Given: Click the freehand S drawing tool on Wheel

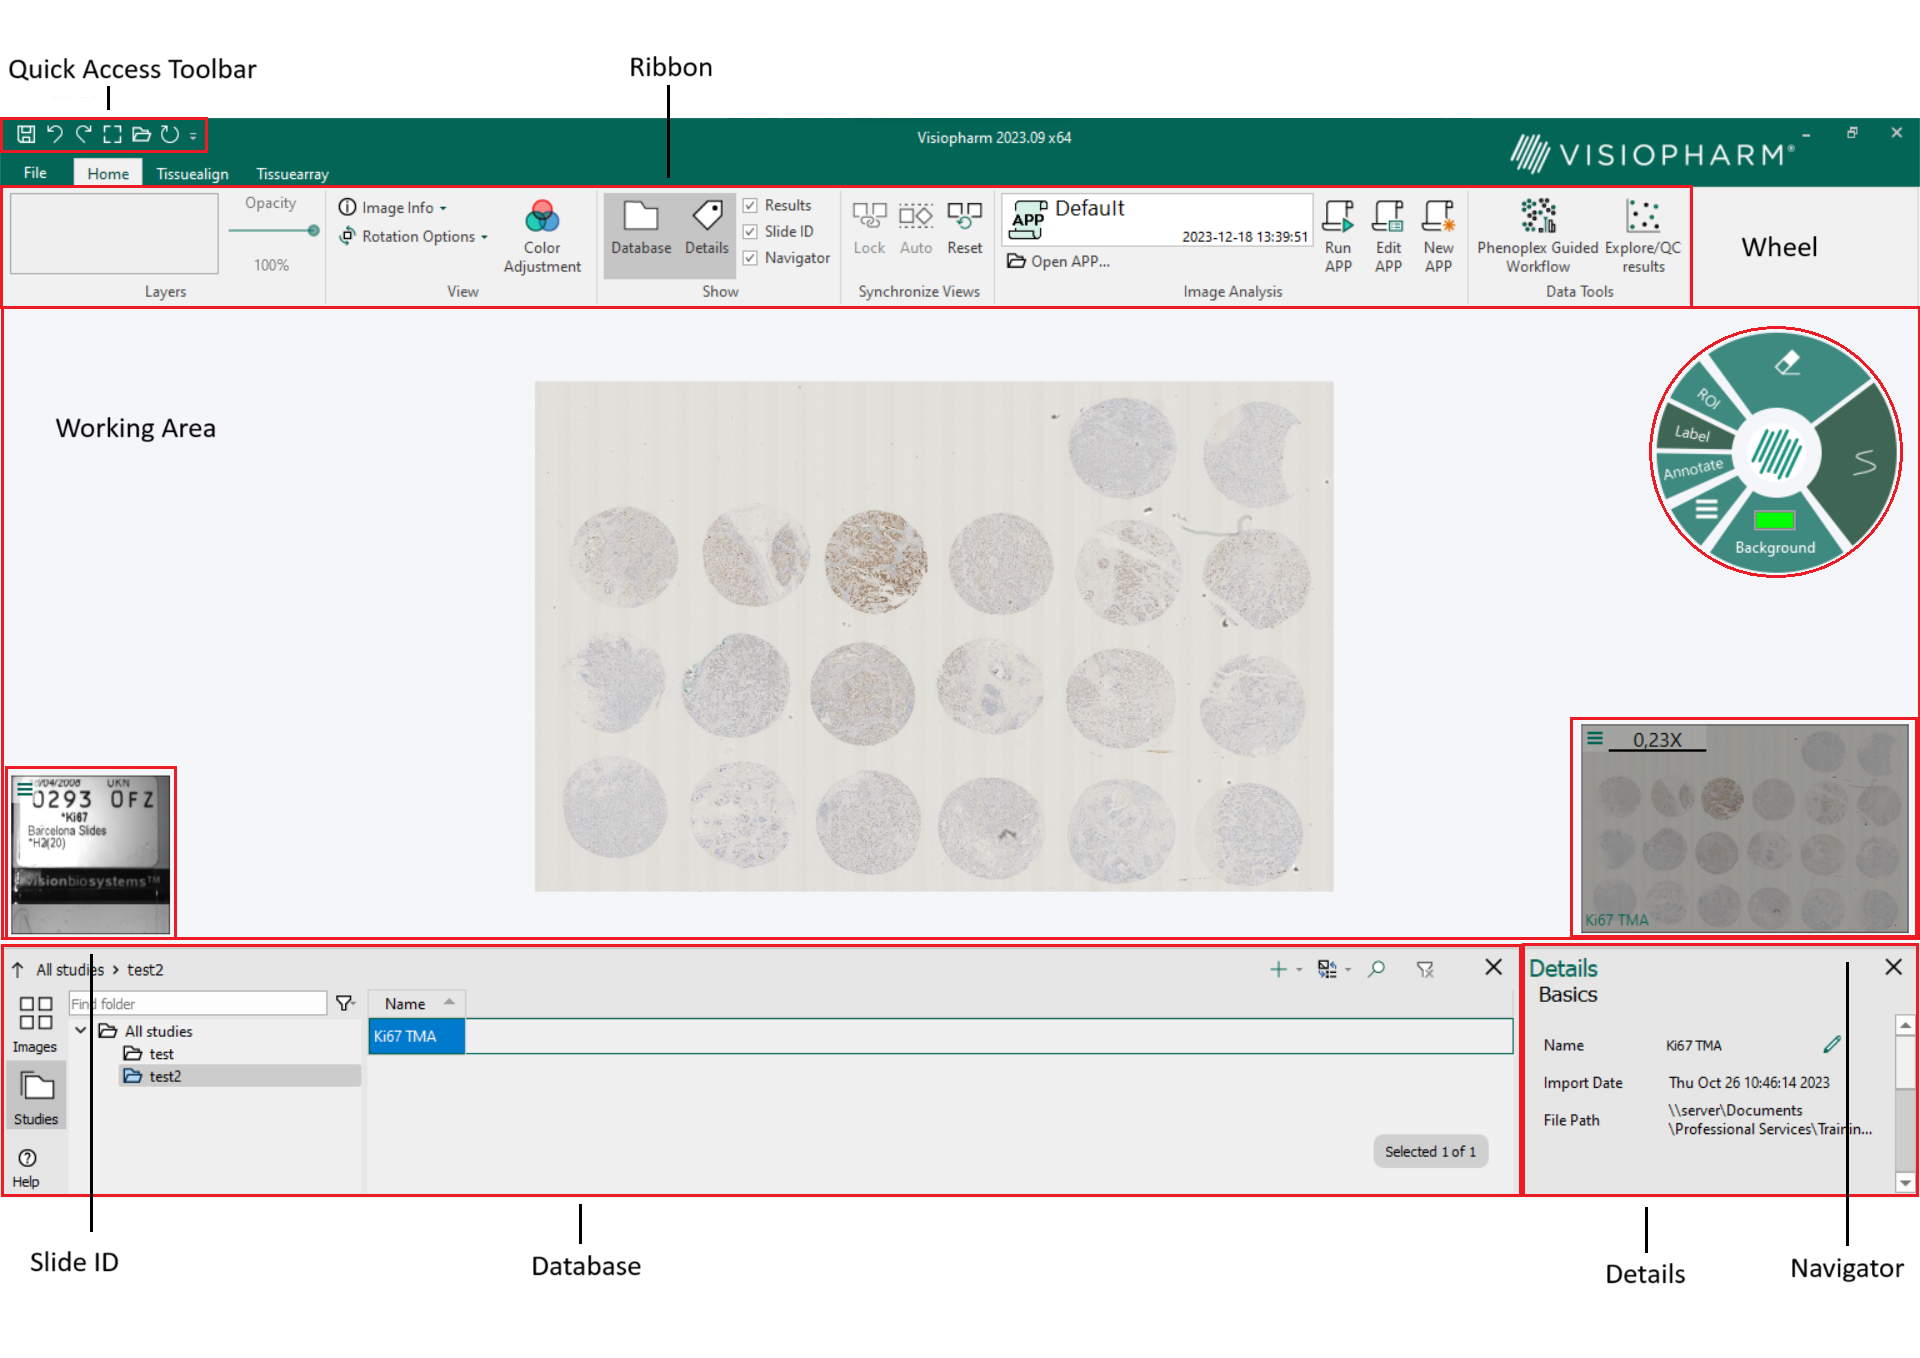Looking at the screenshot, I should click(x=1864, y=462).
